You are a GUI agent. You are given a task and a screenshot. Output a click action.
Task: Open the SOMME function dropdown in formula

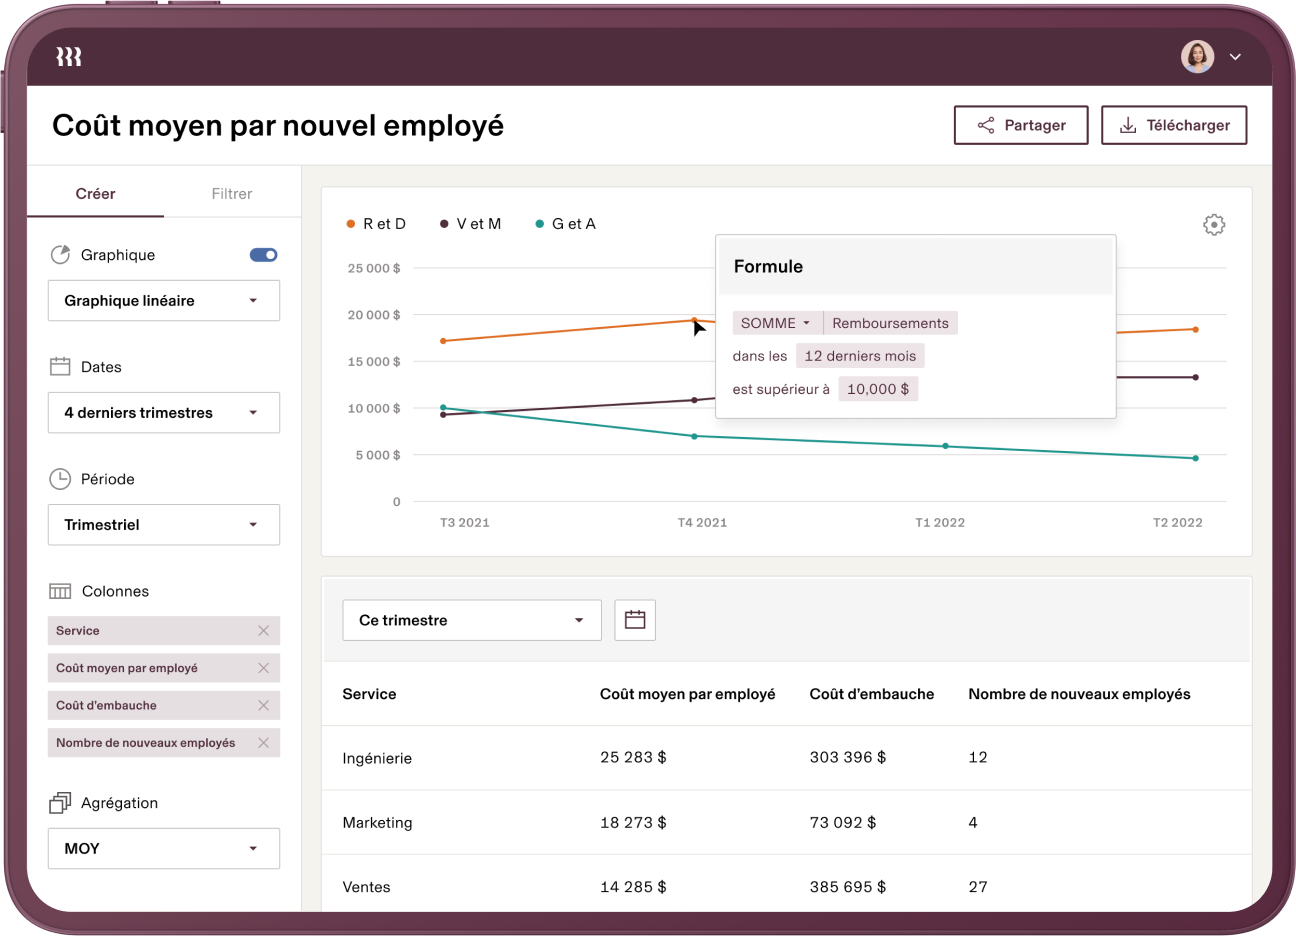776,323
